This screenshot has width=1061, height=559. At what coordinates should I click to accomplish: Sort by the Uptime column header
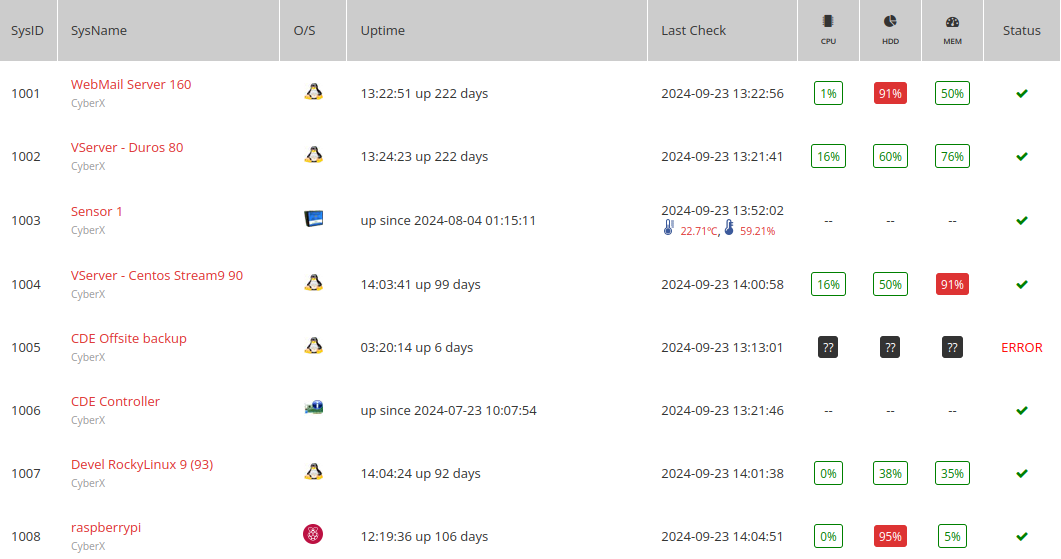[x=383, y=30]
